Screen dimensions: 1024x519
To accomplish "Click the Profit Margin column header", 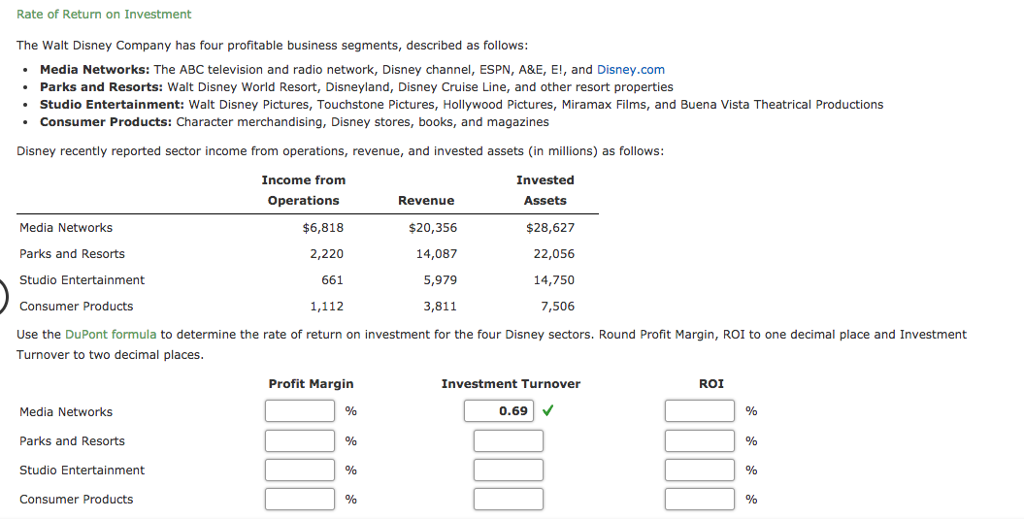I will point(311,384).
